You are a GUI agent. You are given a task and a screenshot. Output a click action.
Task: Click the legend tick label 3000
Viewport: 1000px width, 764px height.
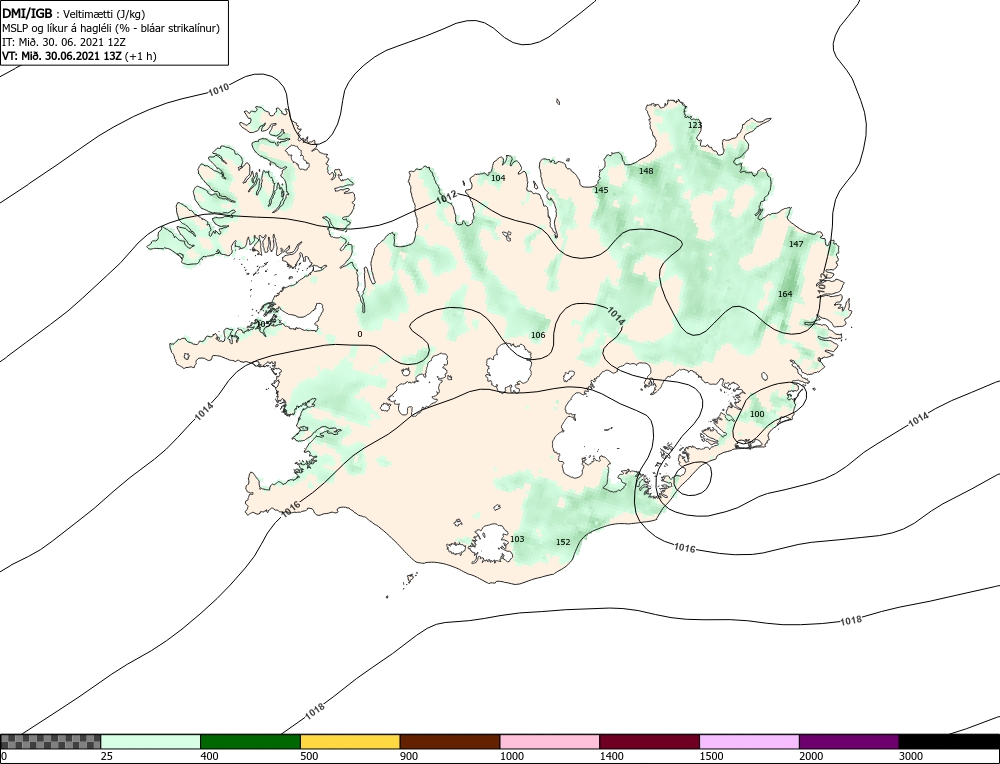tap(911, 756)
